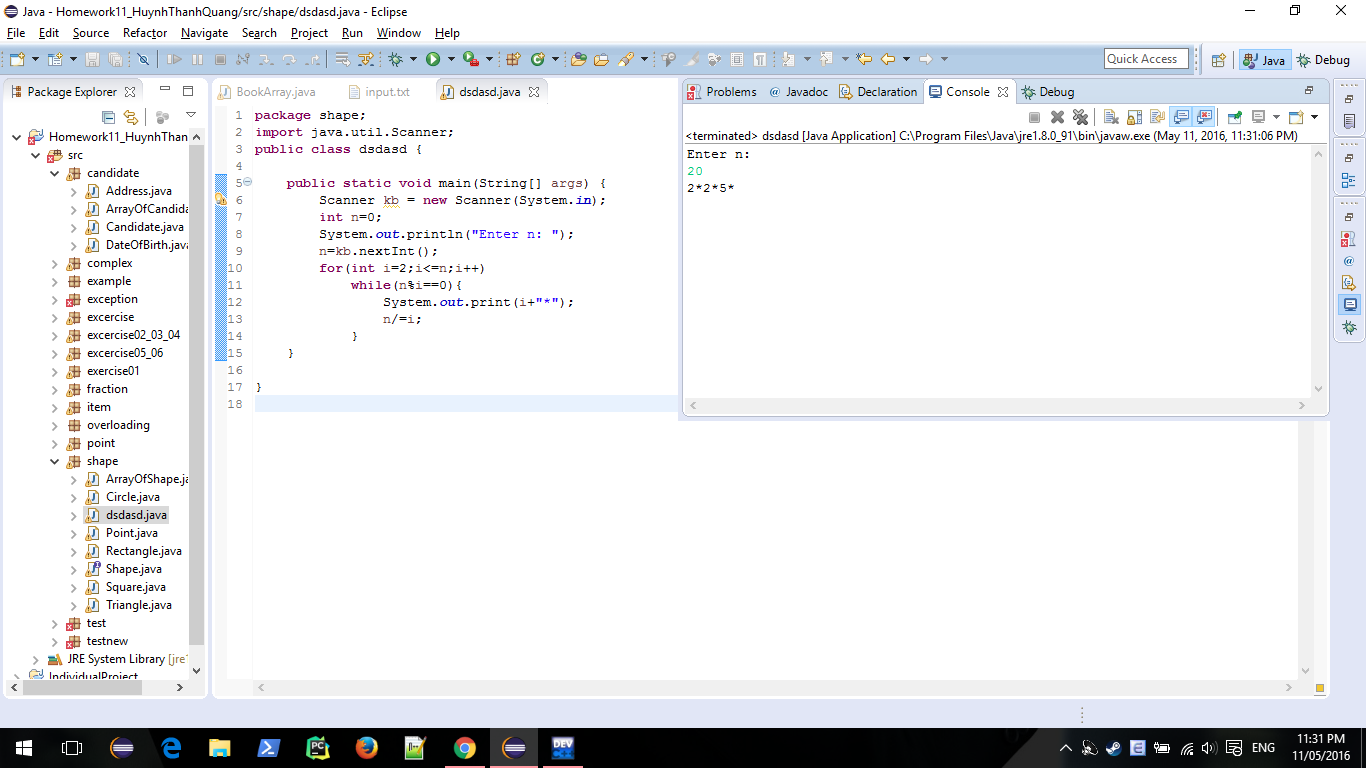Run the program with the green Run button
1366x768 pixels.
pyautogui.click(x=433, y=60)
